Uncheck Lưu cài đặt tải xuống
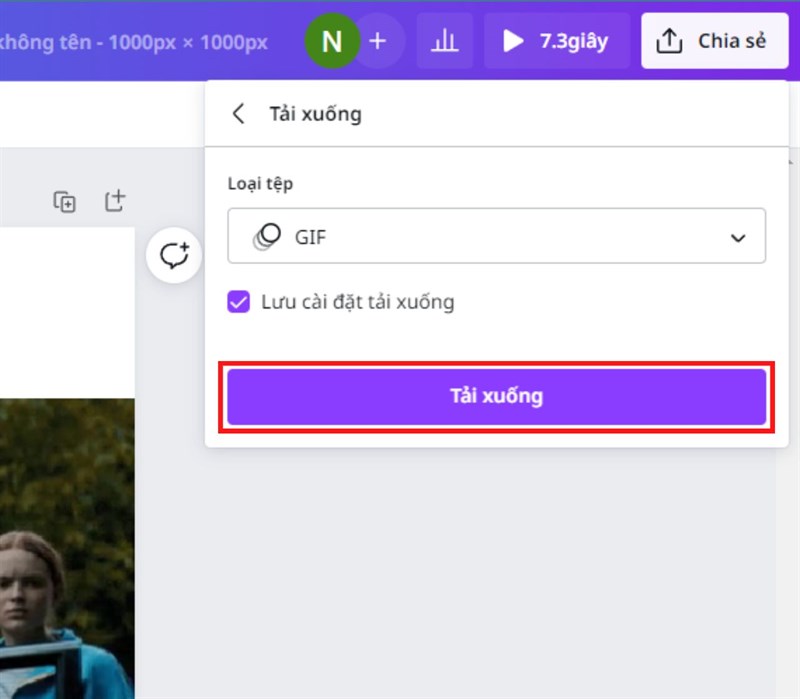The image size is (800, 699). 238,301
